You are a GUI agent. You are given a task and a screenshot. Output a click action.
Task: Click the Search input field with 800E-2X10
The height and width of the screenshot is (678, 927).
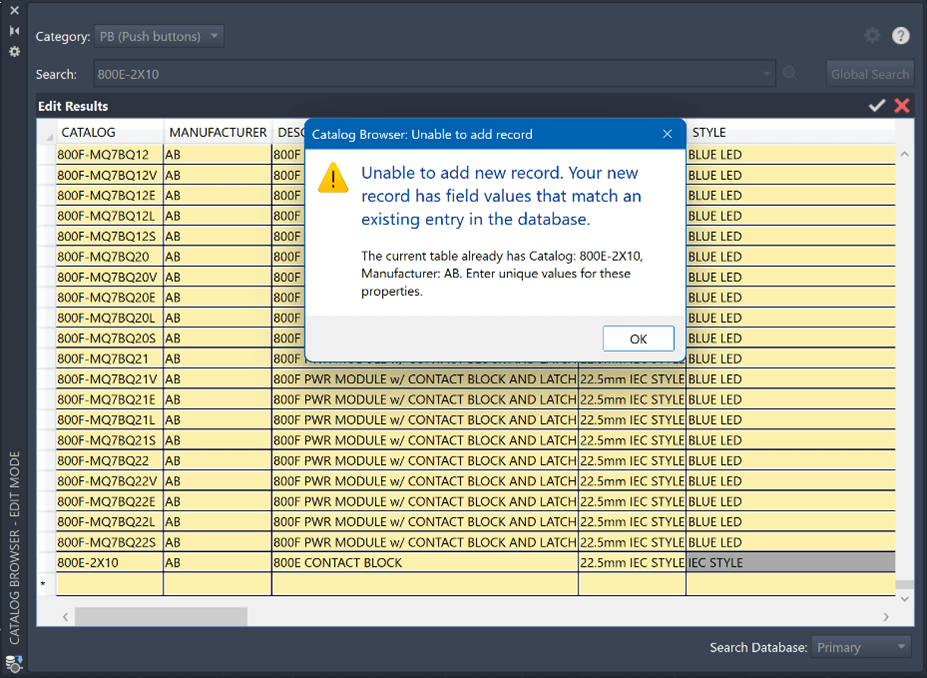[435, 74]
